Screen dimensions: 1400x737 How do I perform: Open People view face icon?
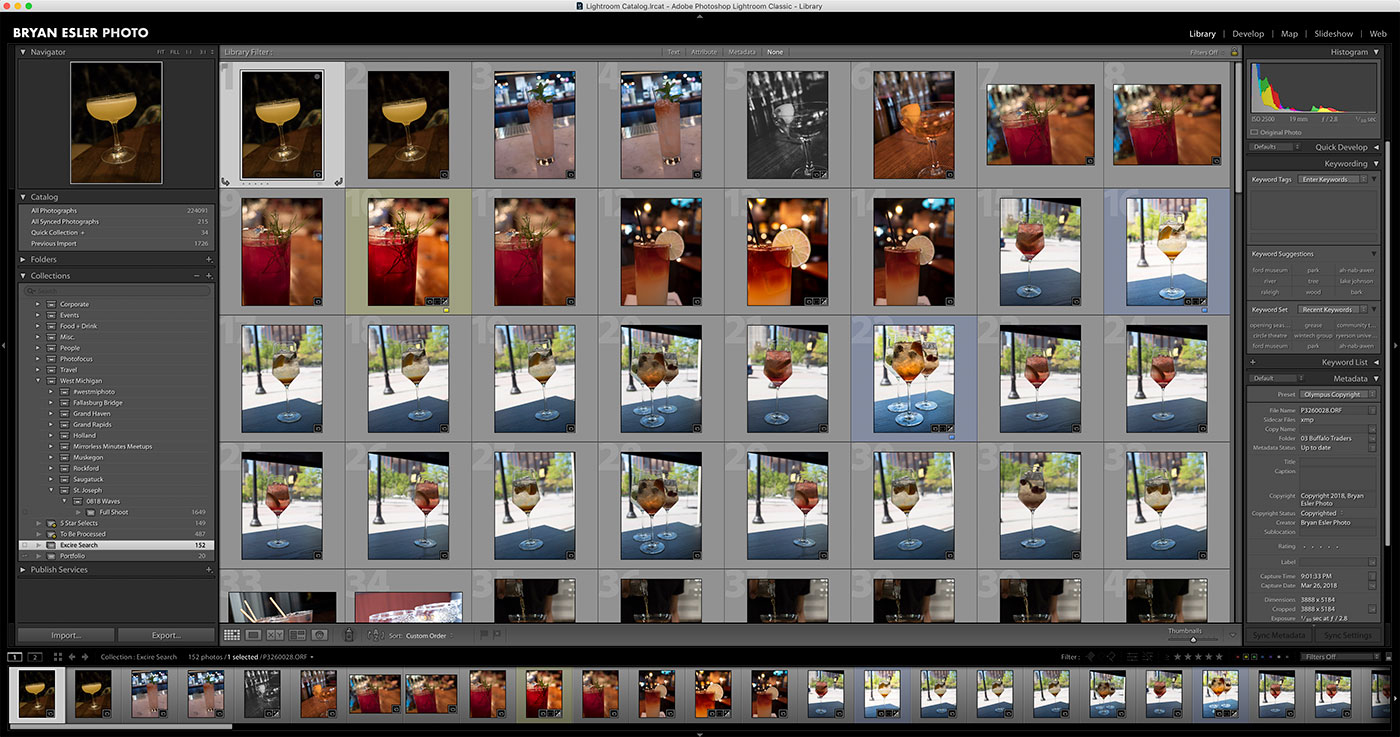320,635
